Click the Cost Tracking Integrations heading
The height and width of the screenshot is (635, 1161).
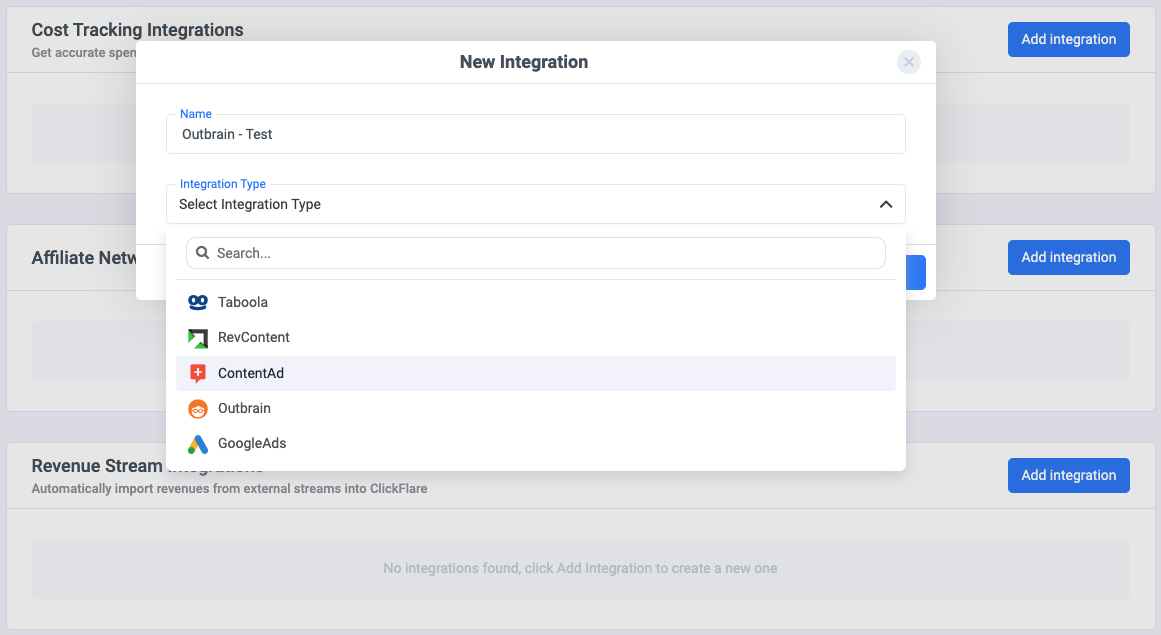[138, 30]
